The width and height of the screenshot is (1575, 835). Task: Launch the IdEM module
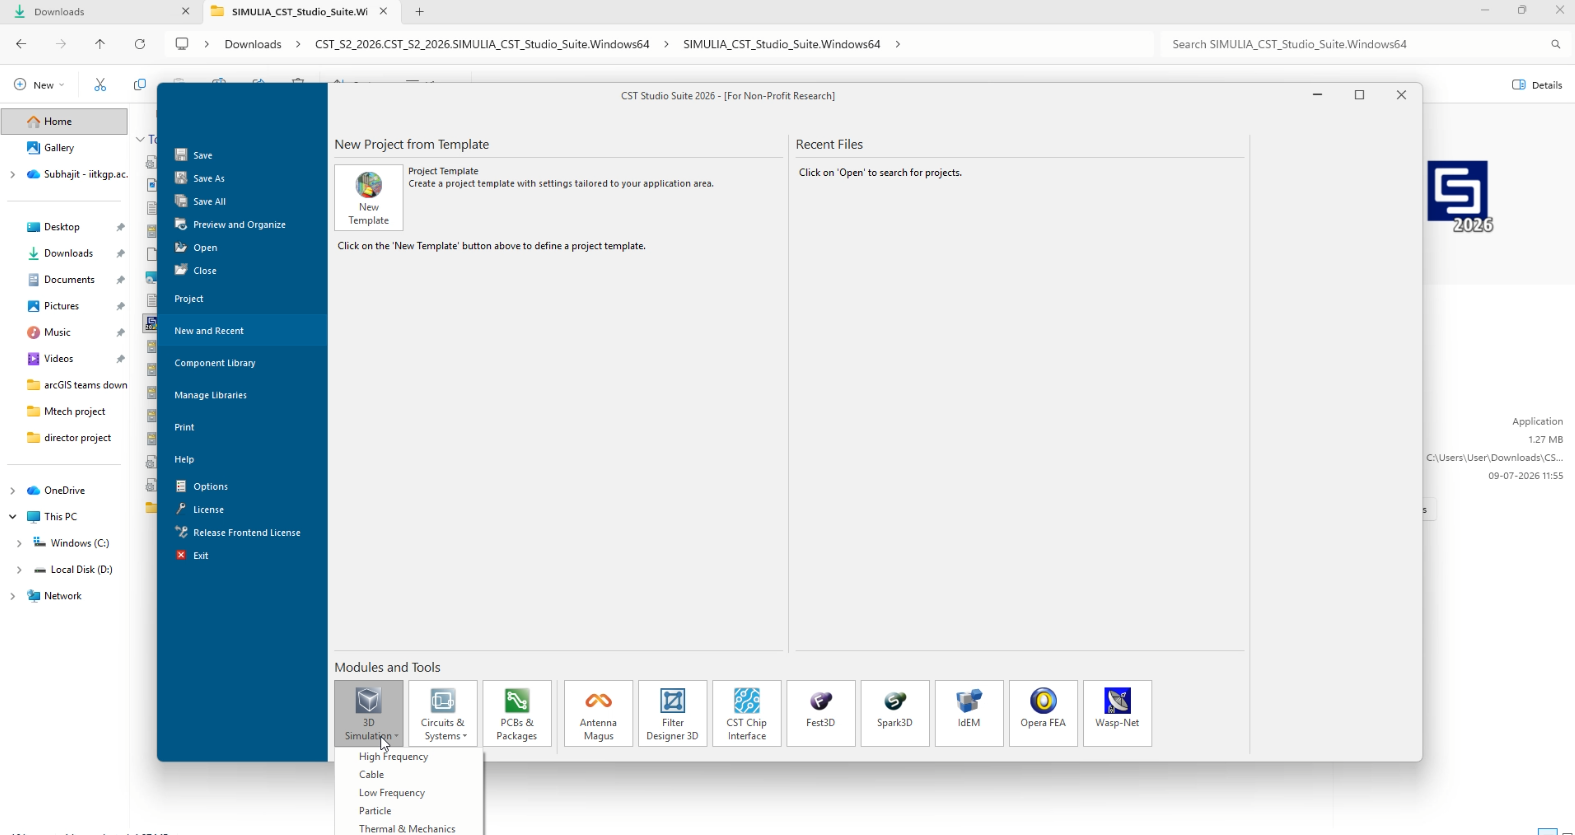pos(968,713)
